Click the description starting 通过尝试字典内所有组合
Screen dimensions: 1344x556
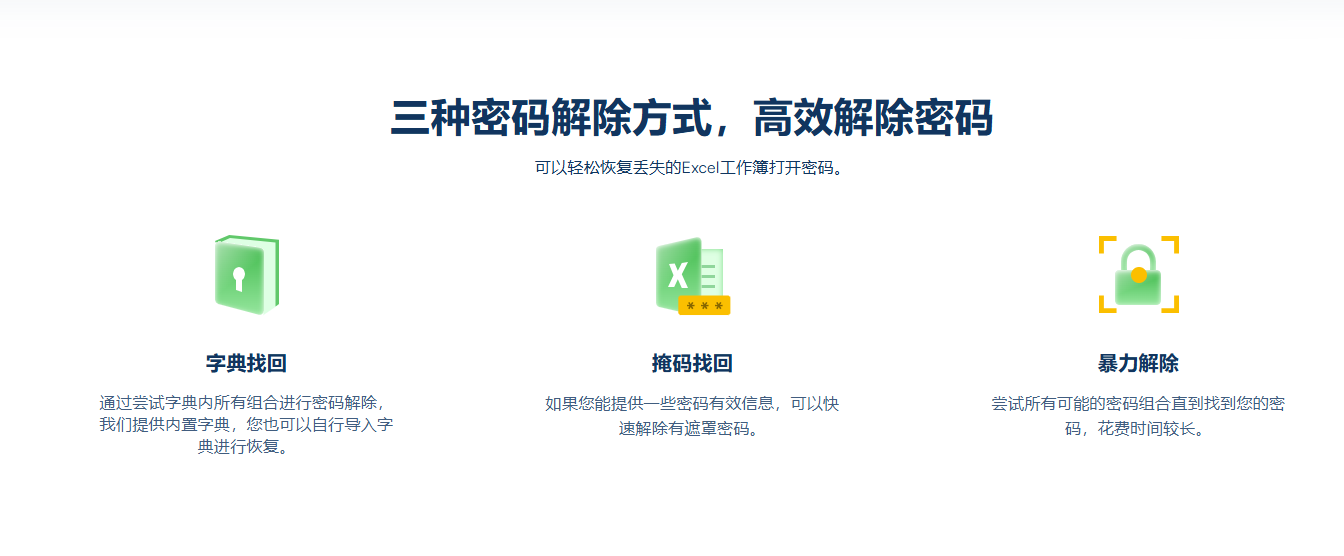click(x=246, y=425)
